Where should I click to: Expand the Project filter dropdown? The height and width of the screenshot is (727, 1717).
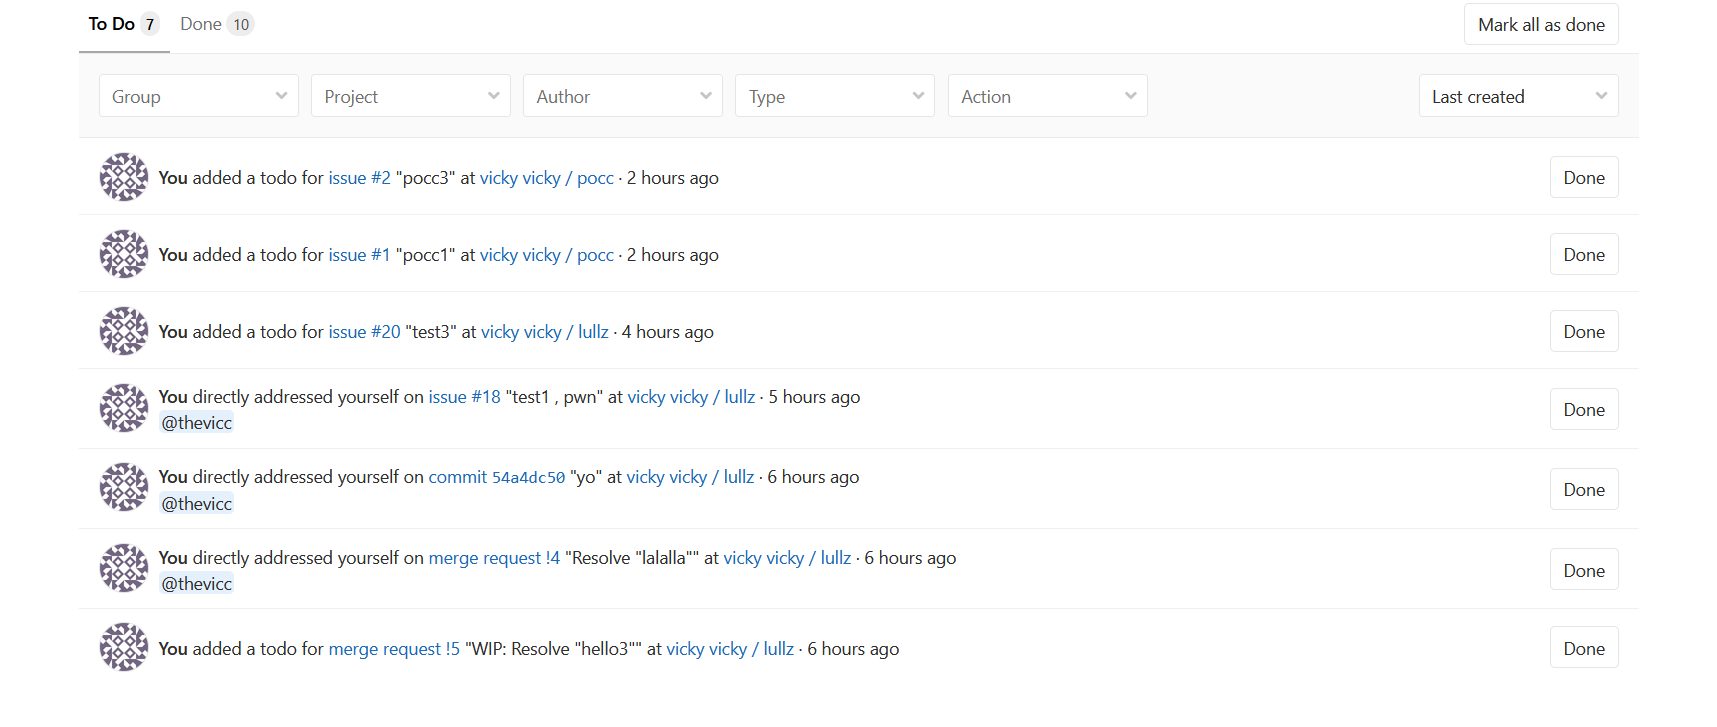click(410, 96)
